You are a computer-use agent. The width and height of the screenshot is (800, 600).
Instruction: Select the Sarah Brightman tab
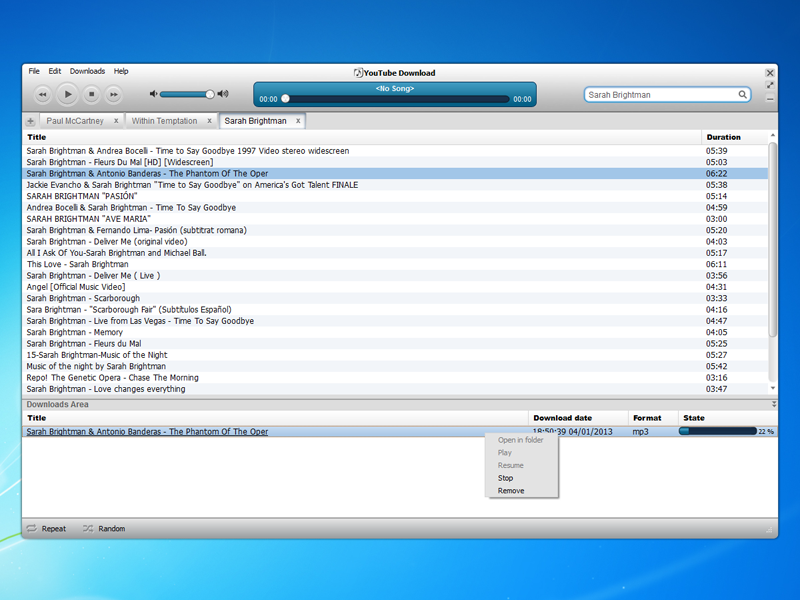pyautogui.click(x=255, y=121)
